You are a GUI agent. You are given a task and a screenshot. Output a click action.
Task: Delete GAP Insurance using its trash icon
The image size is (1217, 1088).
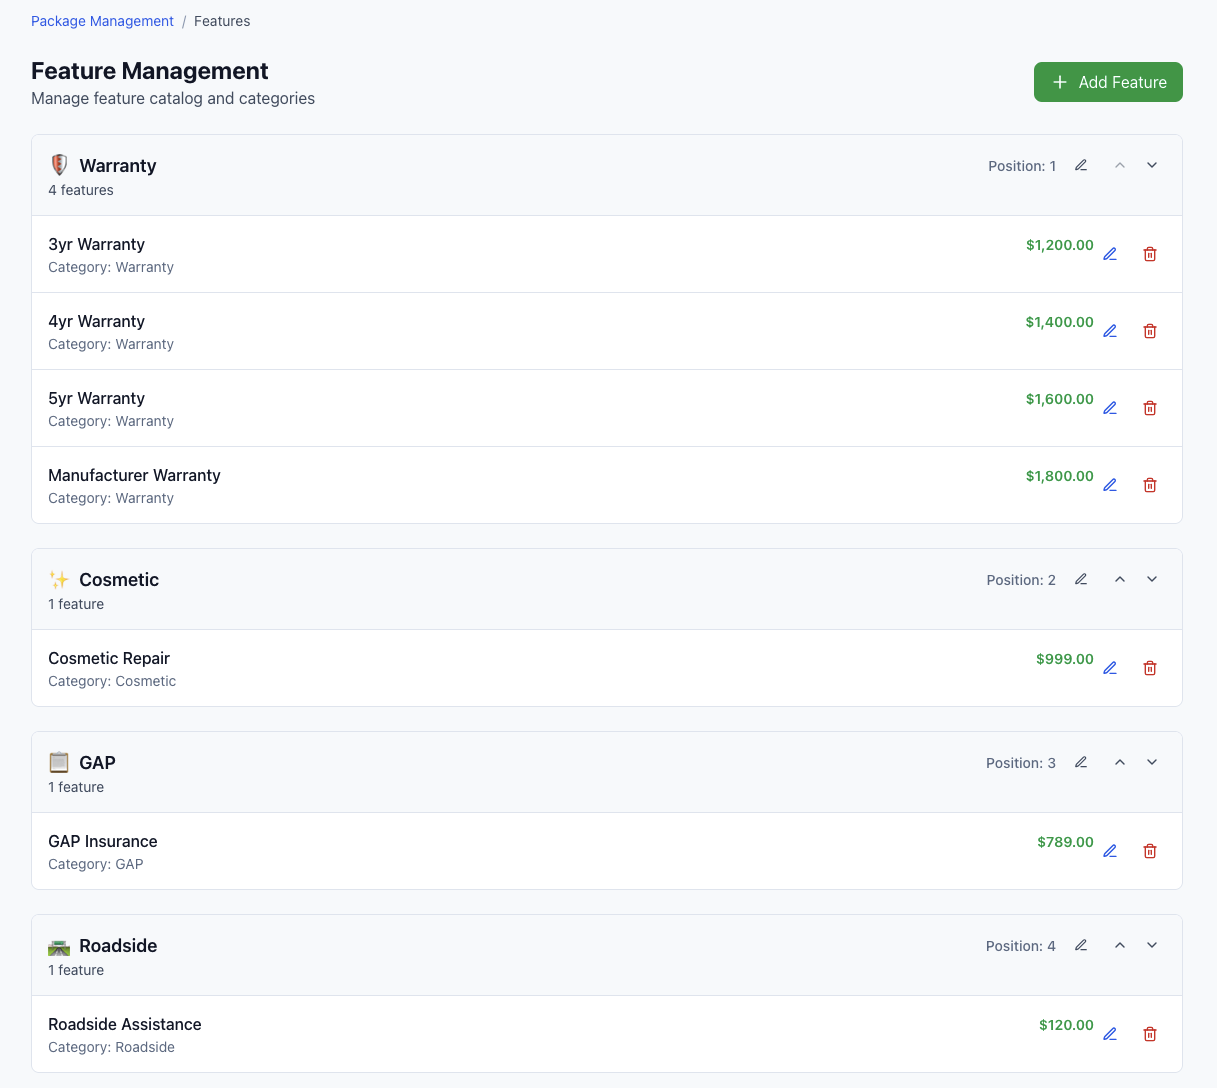1150,851
